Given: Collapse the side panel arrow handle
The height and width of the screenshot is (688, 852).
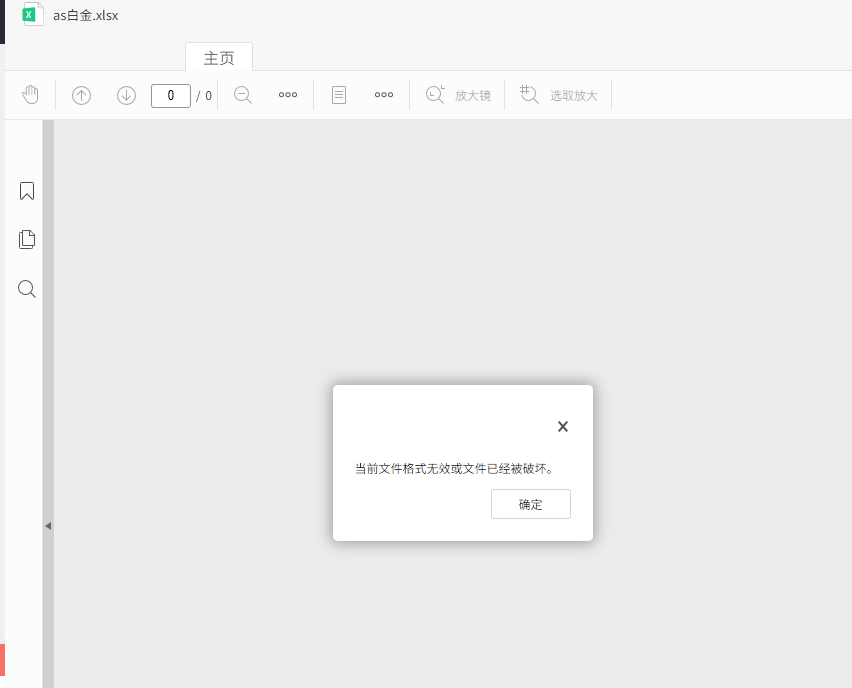Looking at the screenshot, I should (48, 526).
